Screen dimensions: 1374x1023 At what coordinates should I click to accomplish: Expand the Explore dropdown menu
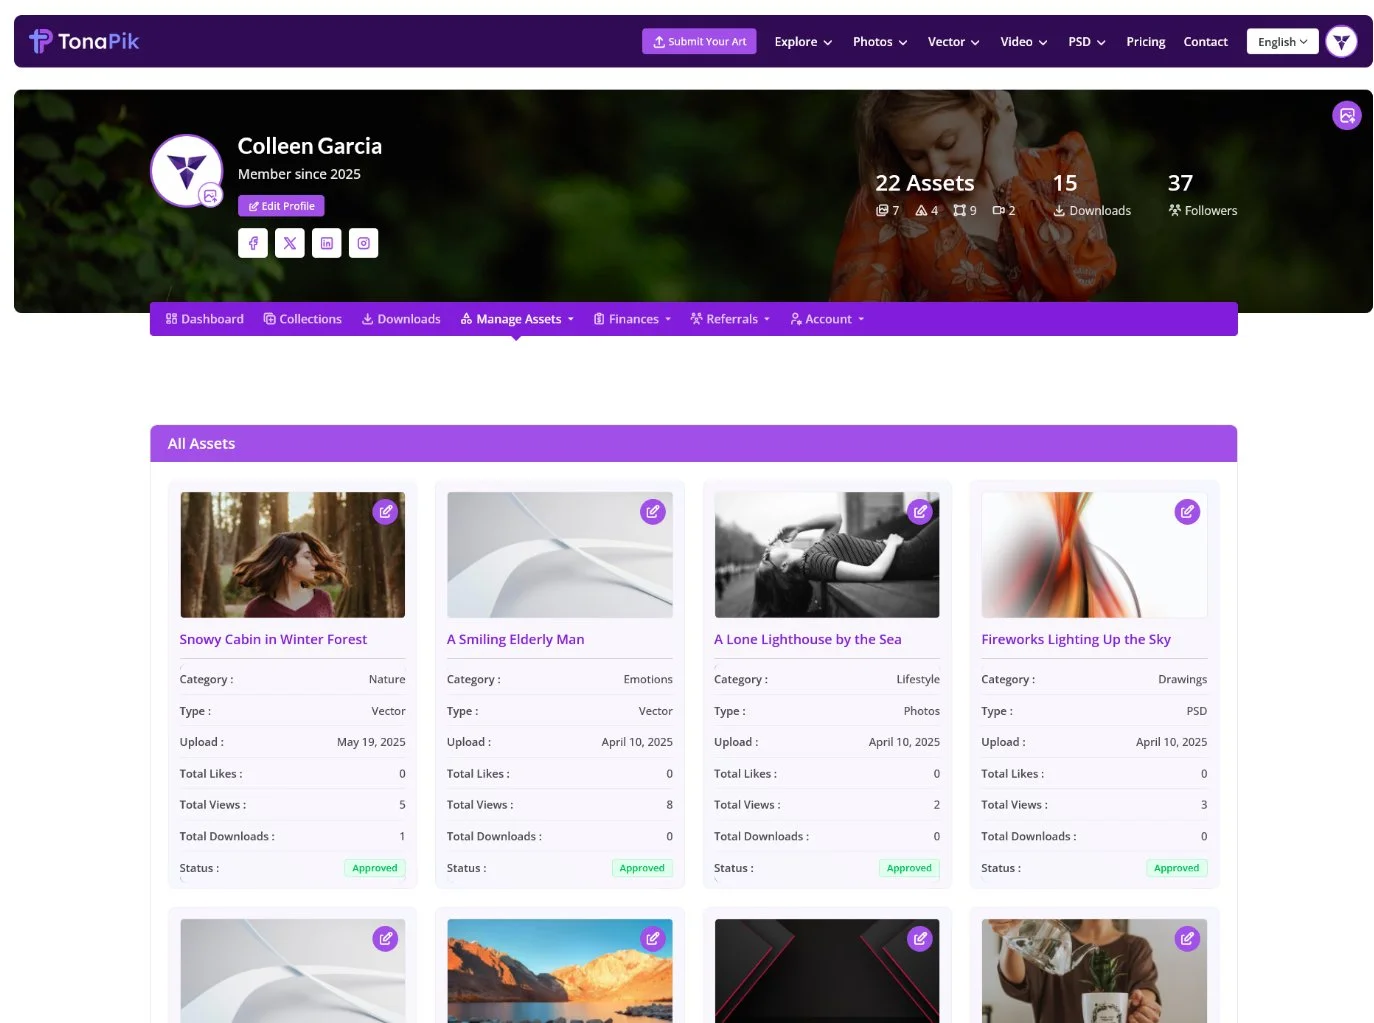pyautogui.click(x=803, y=42)
